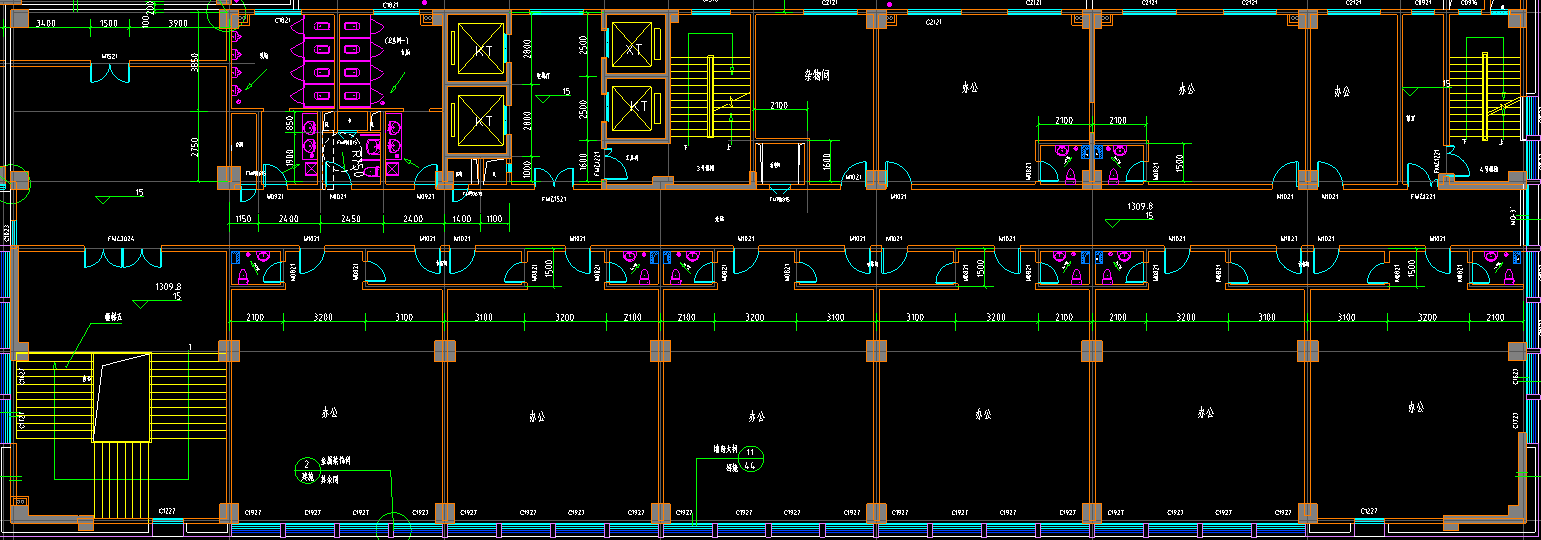
Task: Select the 1900 vertical dimension text
Action: (289, 156)
